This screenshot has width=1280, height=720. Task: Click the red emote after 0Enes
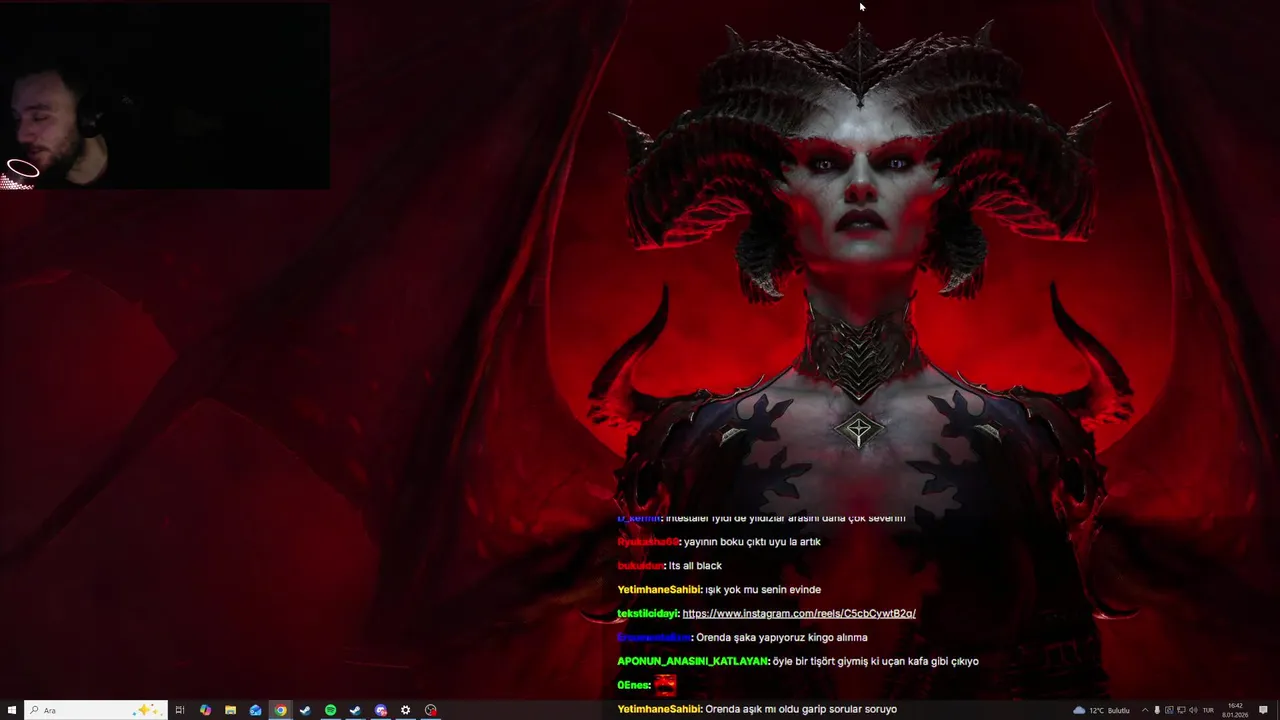pyautogui.click(x=665, y=685)
